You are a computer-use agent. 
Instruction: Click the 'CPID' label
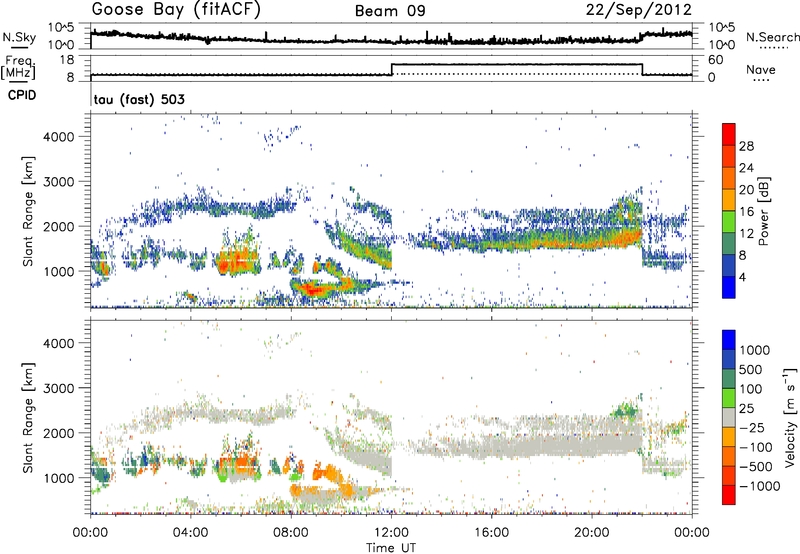coord(22,95)
